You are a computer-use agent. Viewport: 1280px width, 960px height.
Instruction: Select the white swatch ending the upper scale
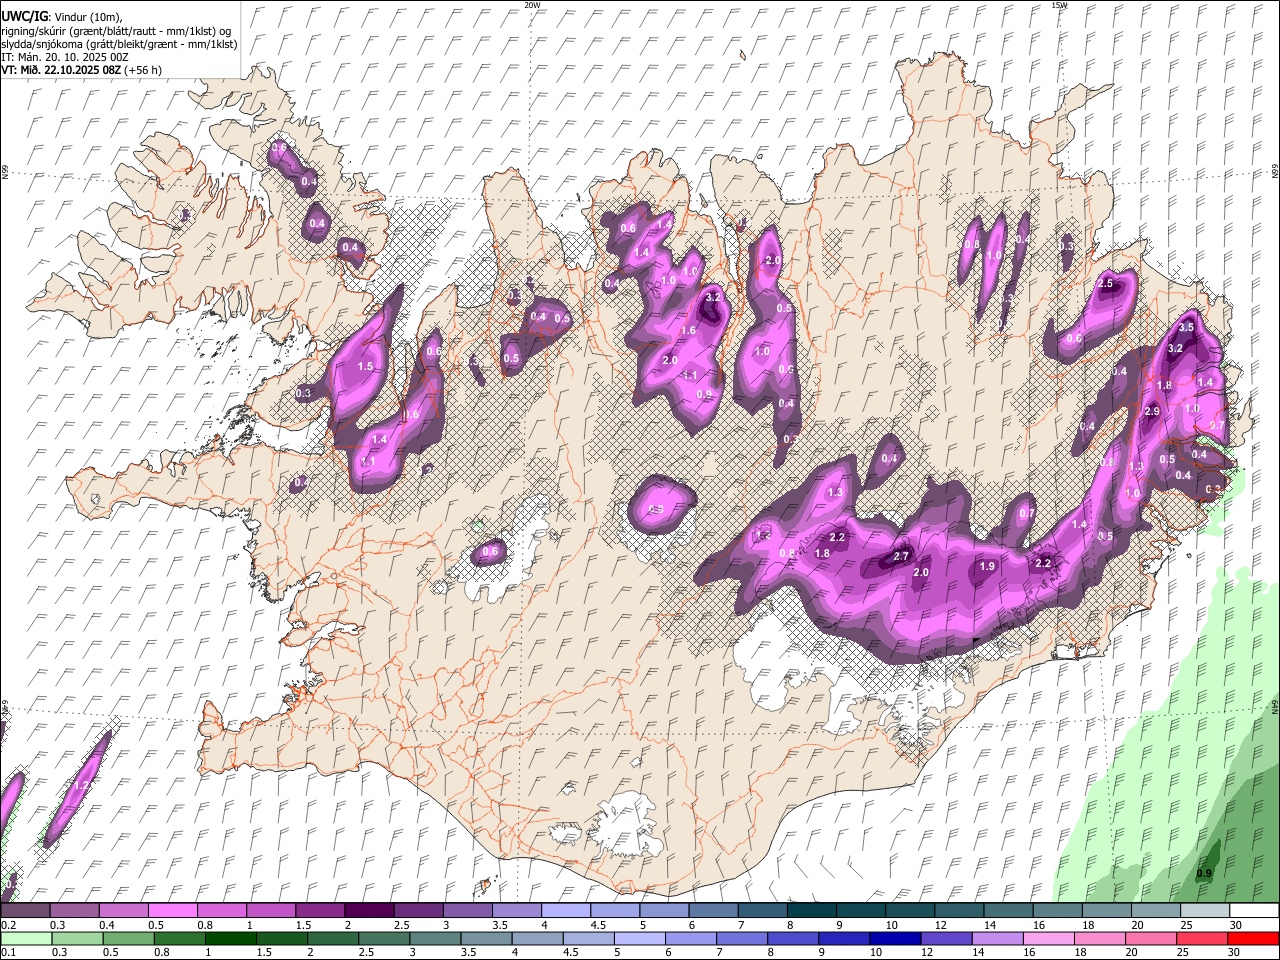tap(1253, 910)
